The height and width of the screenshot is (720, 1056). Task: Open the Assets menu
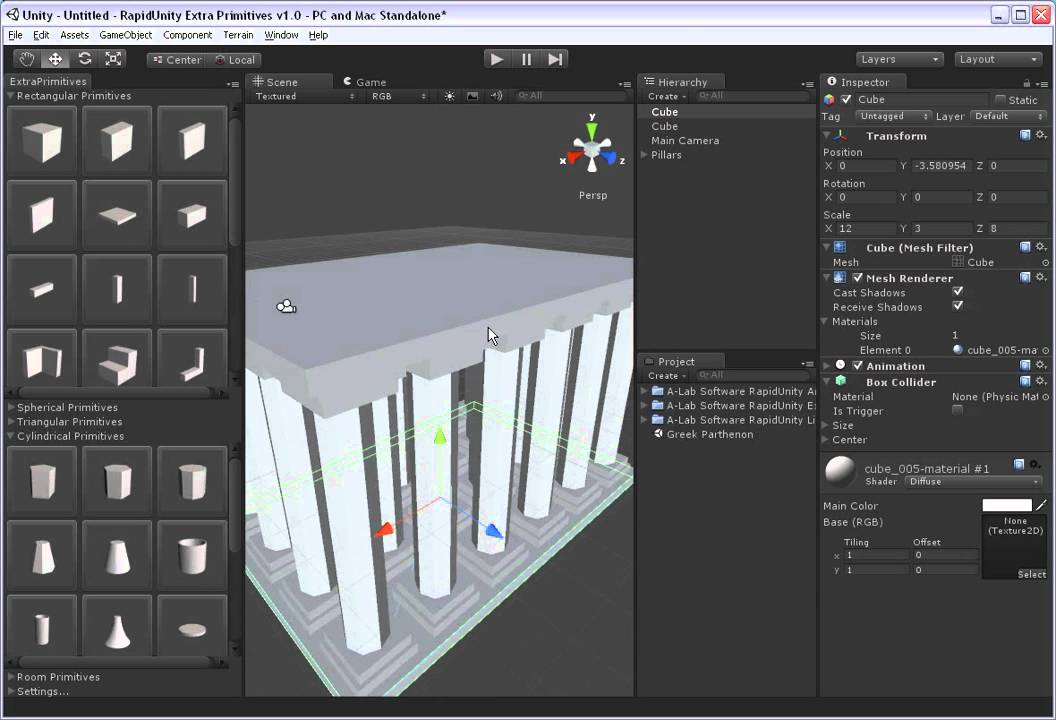74,35
